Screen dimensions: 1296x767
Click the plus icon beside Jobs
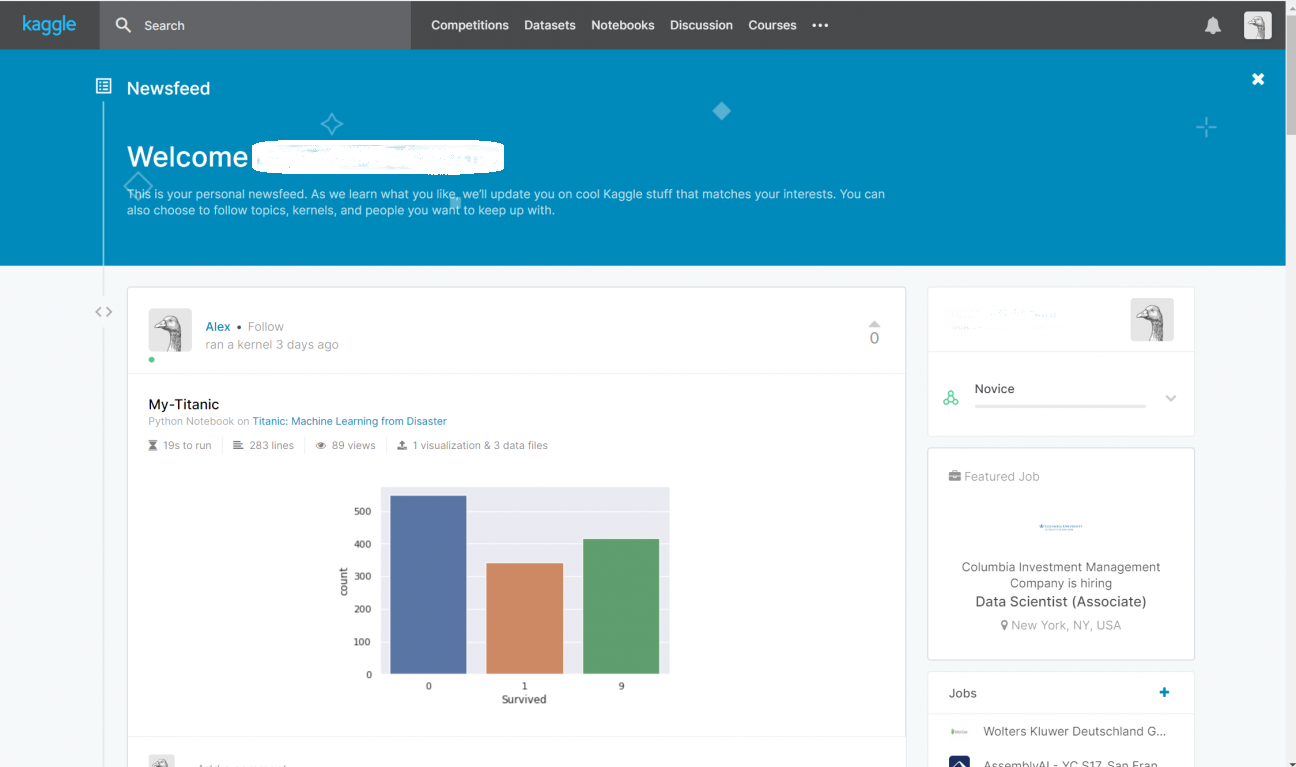(1164, 692)
